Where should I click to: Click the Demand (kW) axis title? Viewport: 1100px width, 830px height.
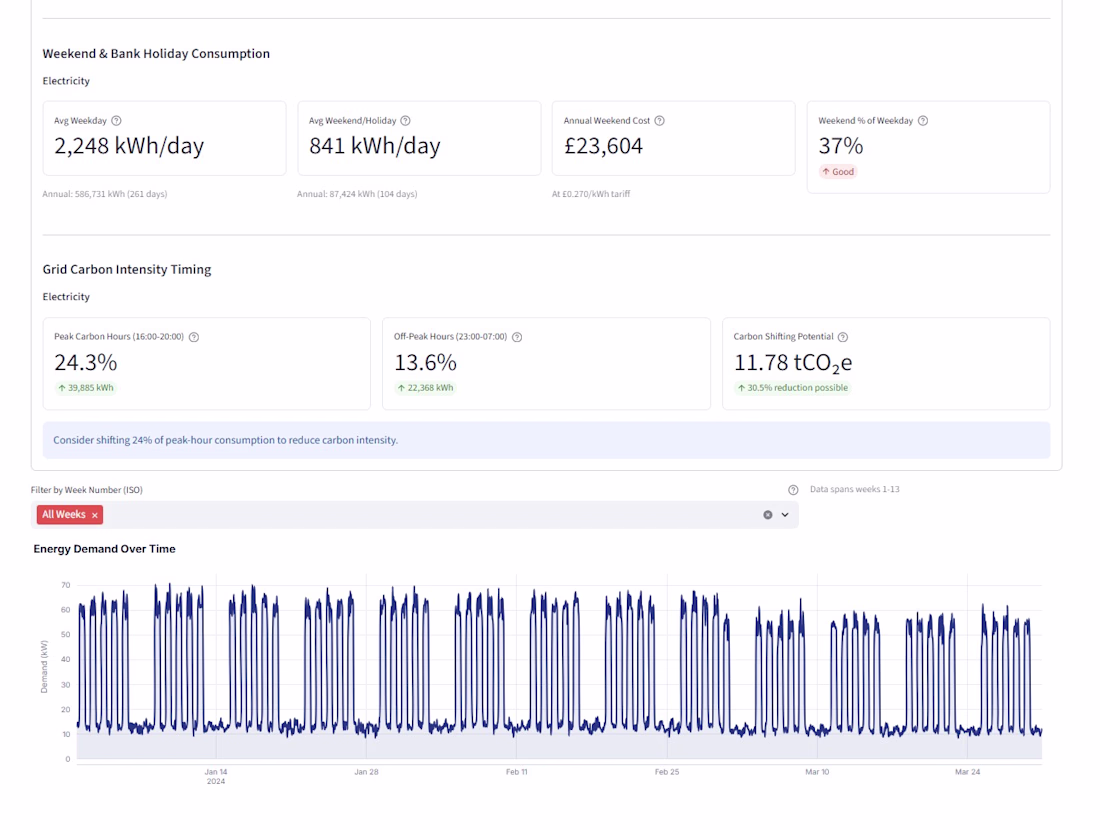(x=44, y=667)
